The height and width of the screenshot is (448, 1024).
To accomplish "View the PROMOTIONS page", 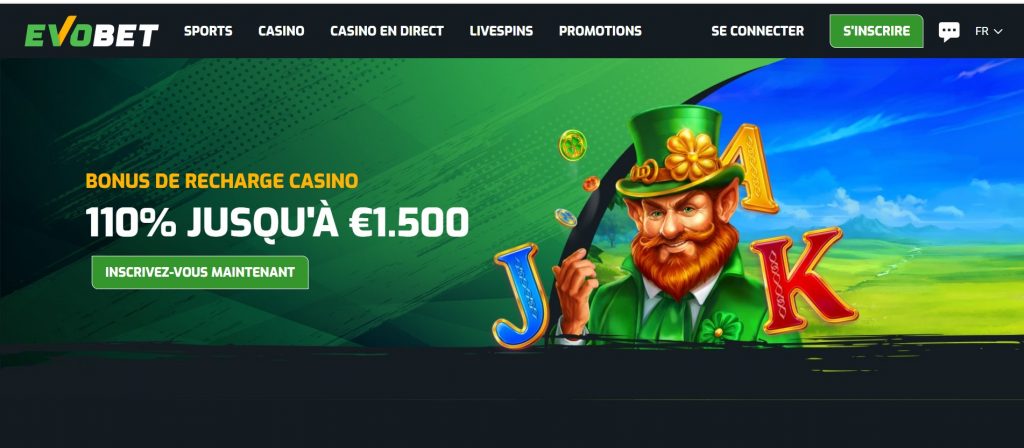I will click(600, 31).
